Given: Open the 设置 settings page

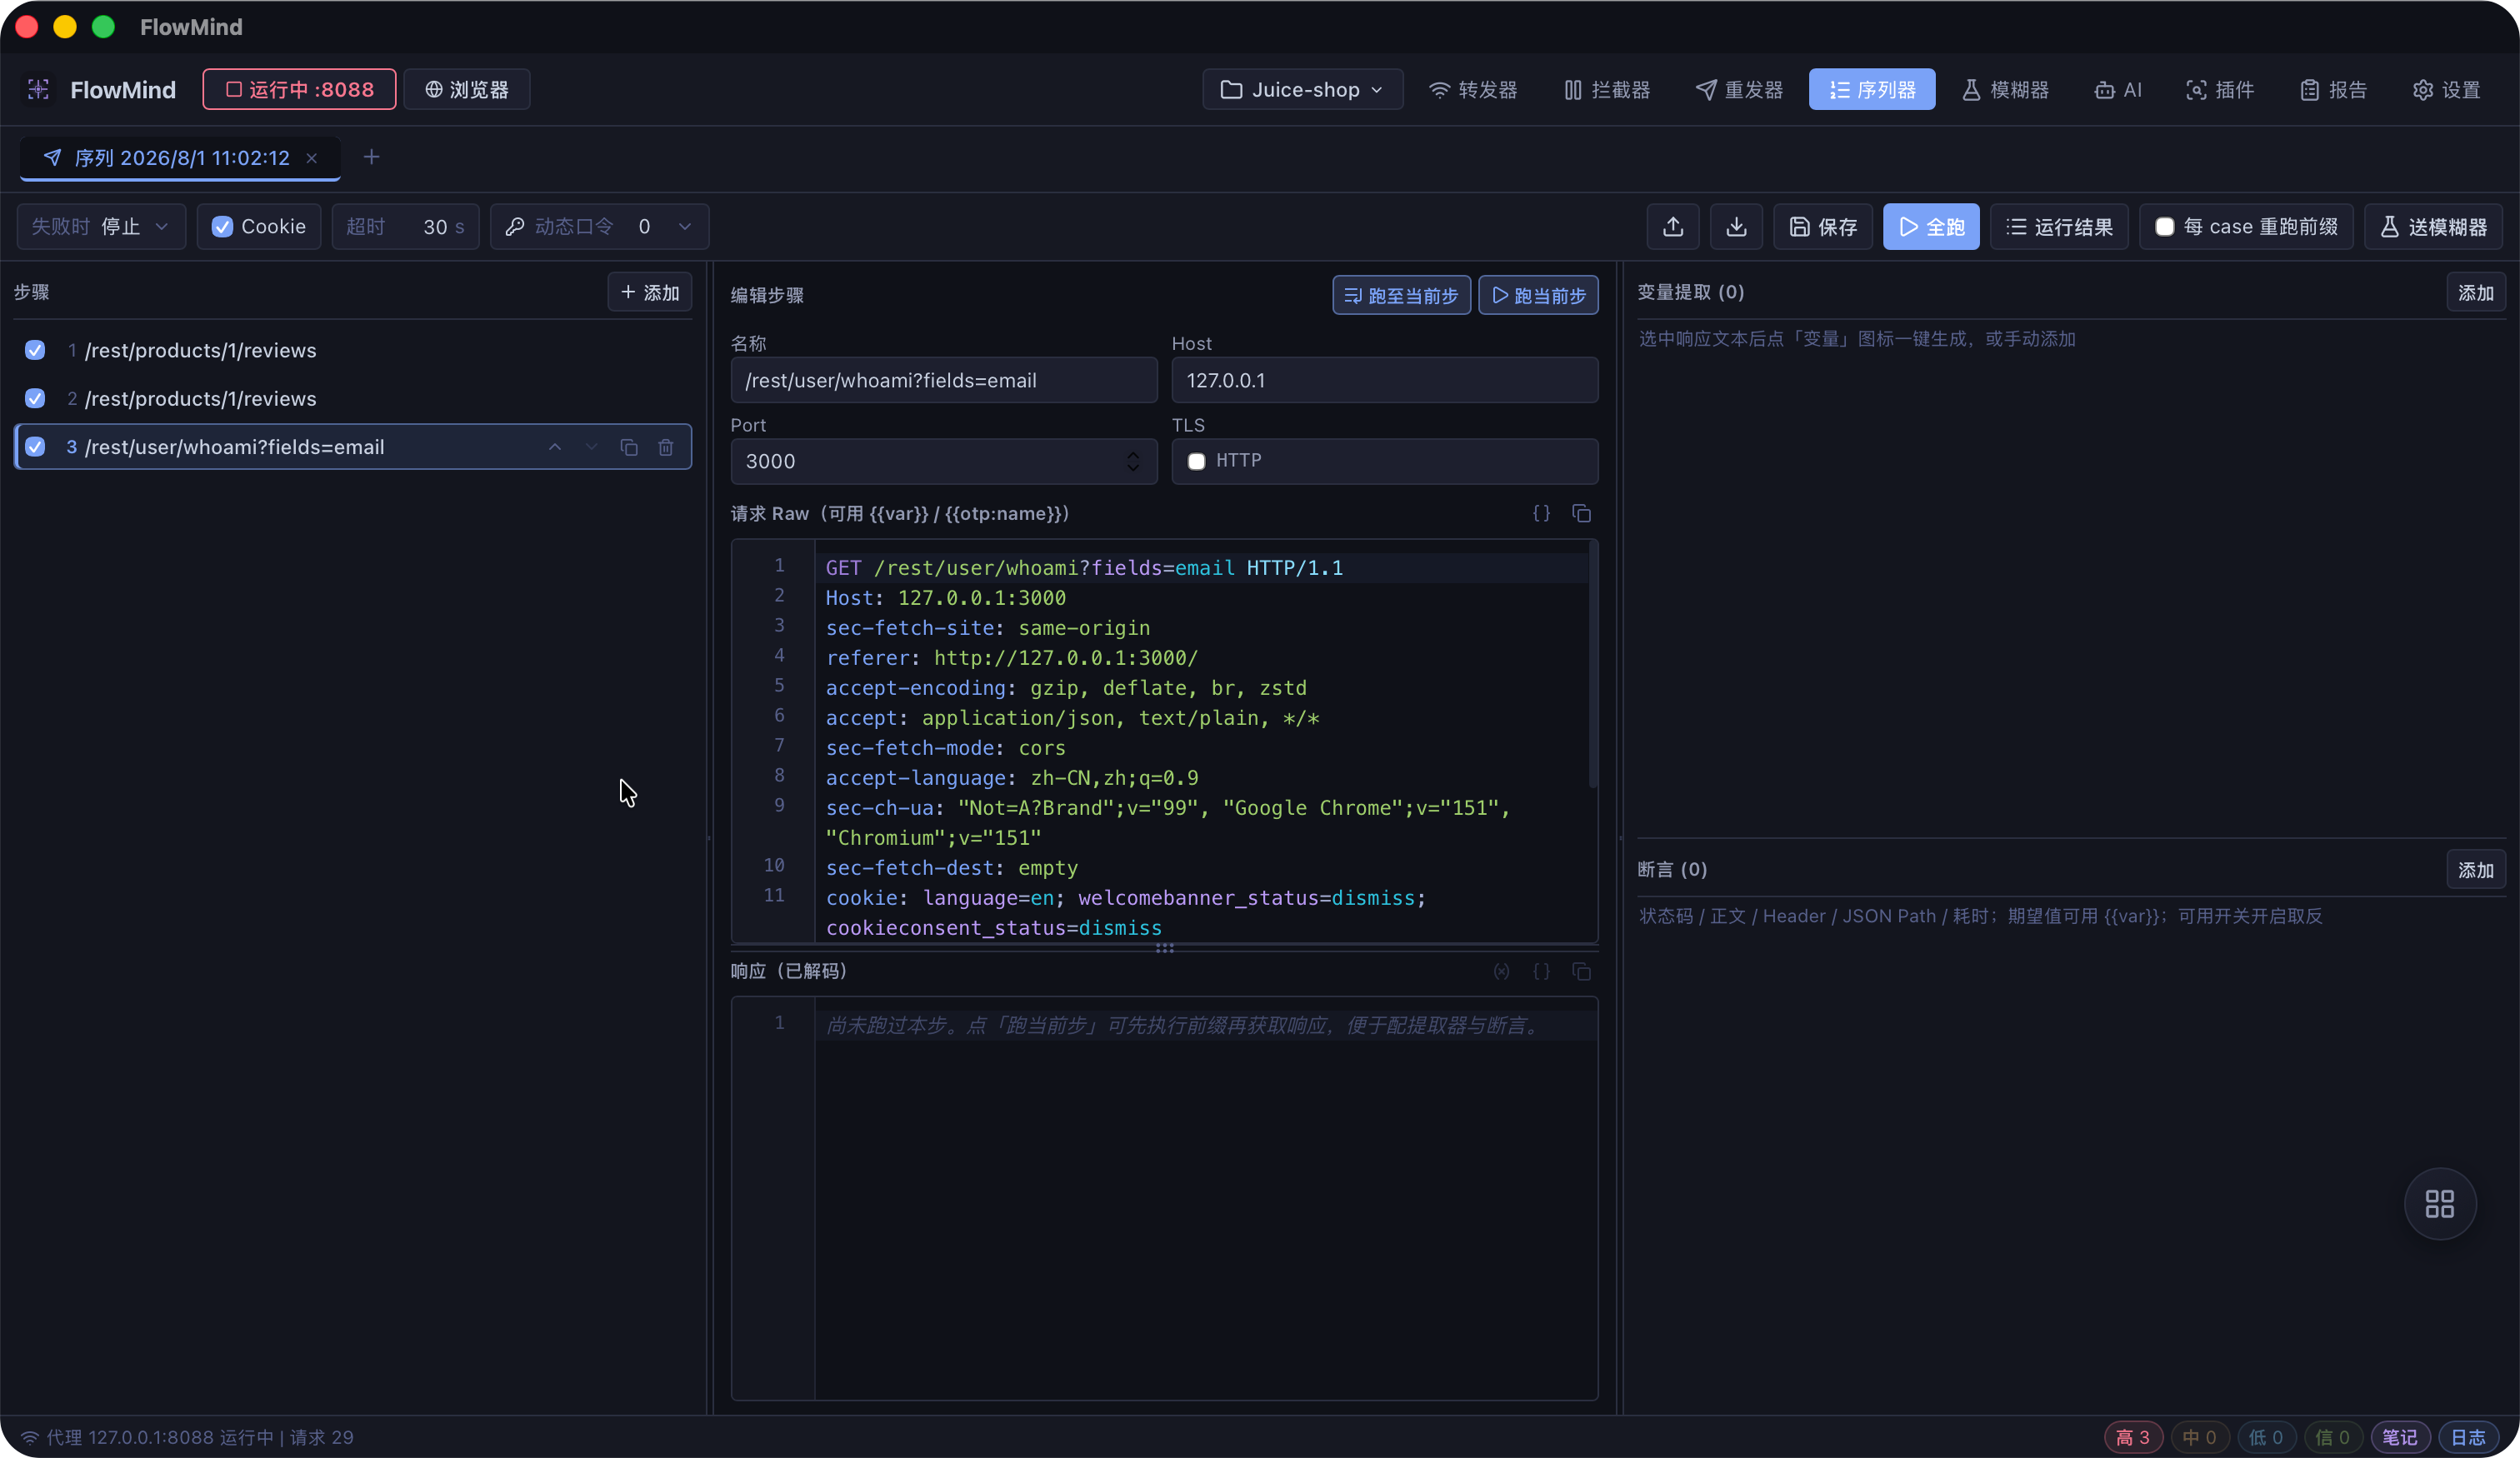Looking at the screenshot, I should [x=2446, y=90].
